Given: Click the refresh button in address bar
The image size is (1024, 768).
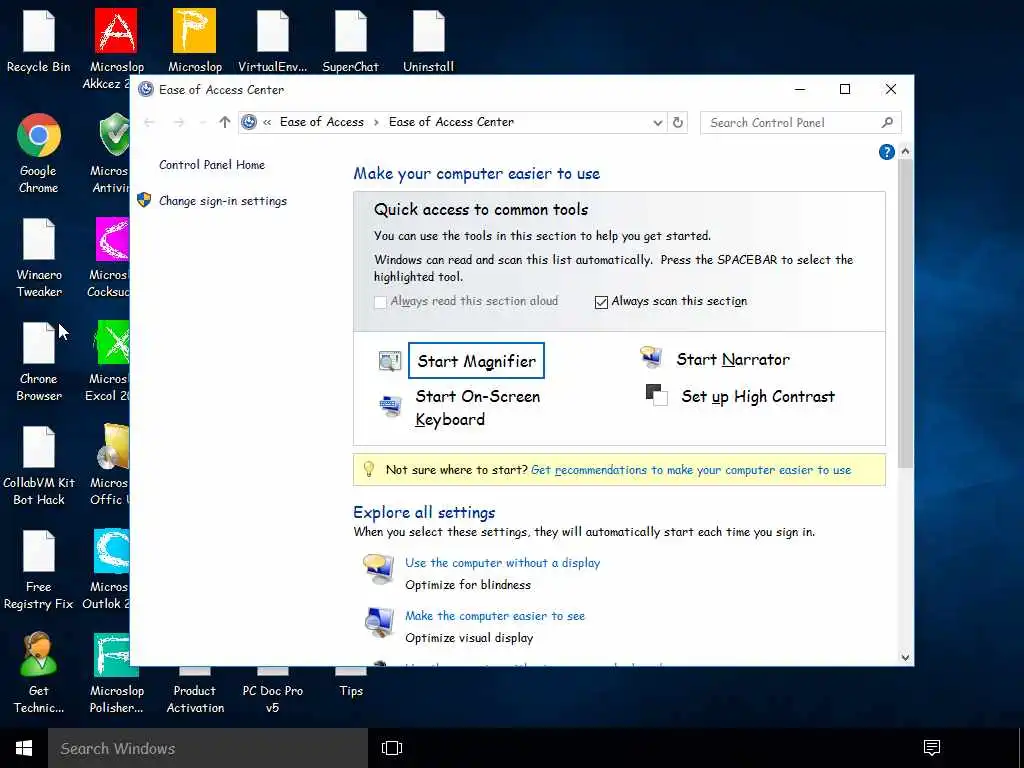Looking at the screenshot, I should pyautogui.click(x=678, y=122).
